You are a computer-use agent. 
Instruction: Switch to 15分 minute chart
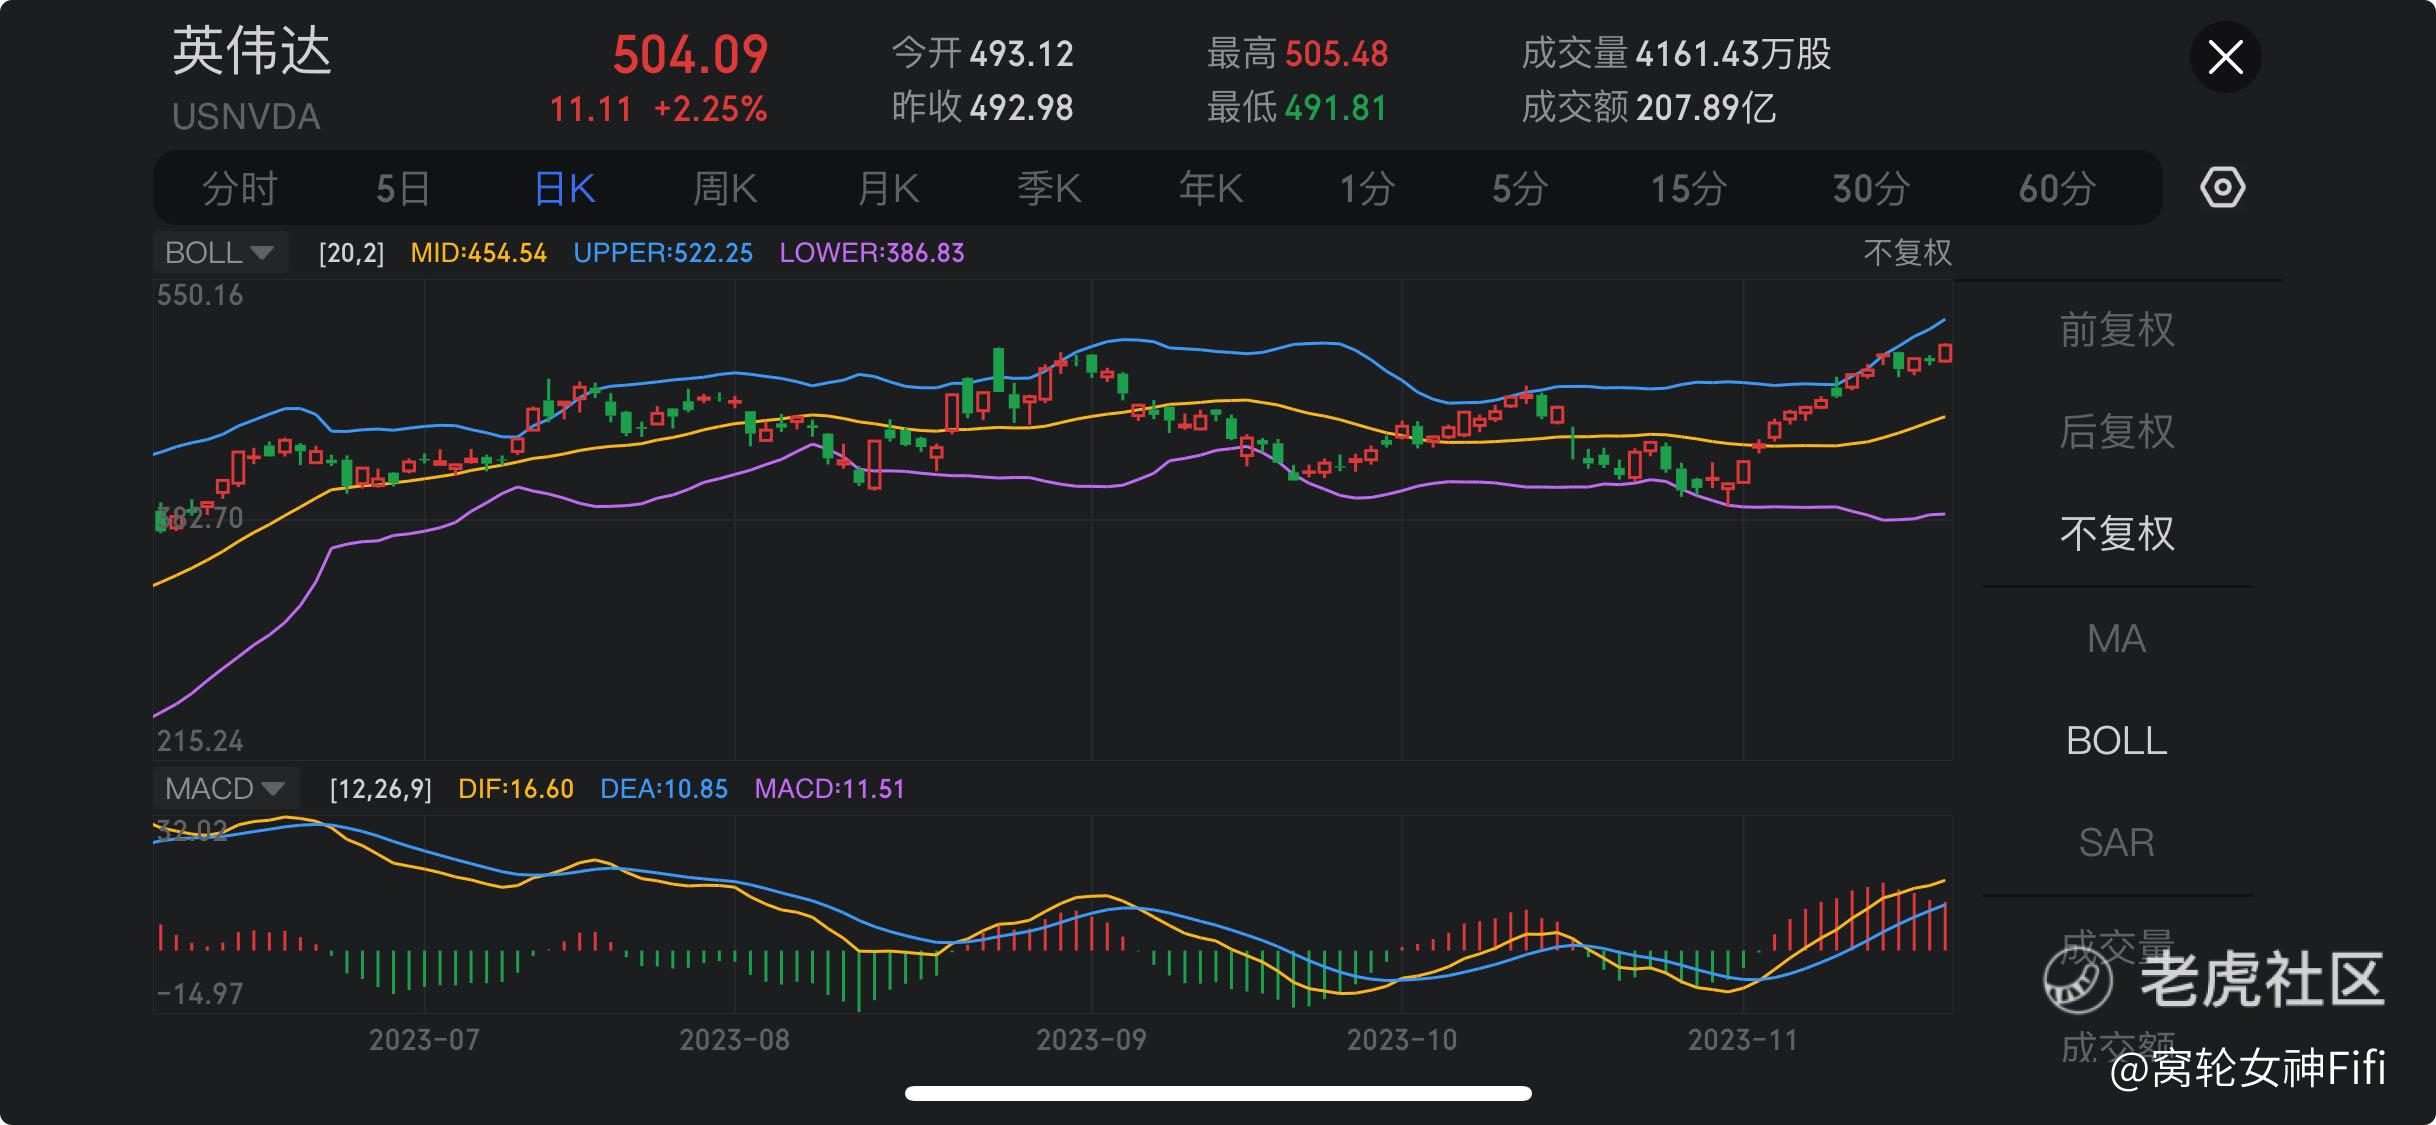tap(1688, 188)
